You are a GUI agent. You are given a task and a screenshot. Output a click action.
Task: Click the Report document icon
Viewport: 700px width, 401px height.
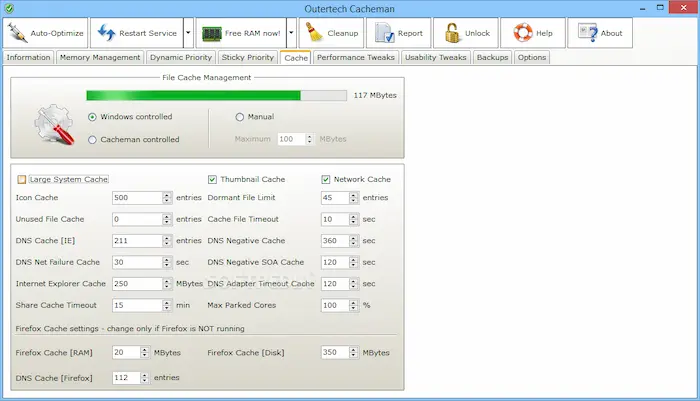click(x=384, y=33)
